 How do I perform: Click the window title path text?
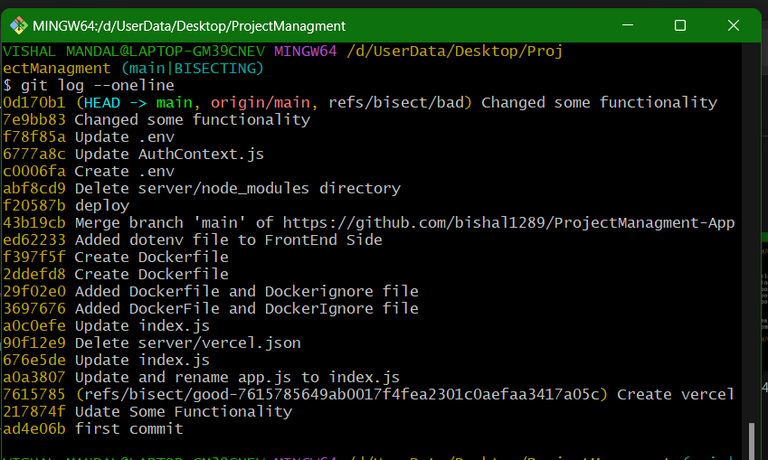click(189, 25)
